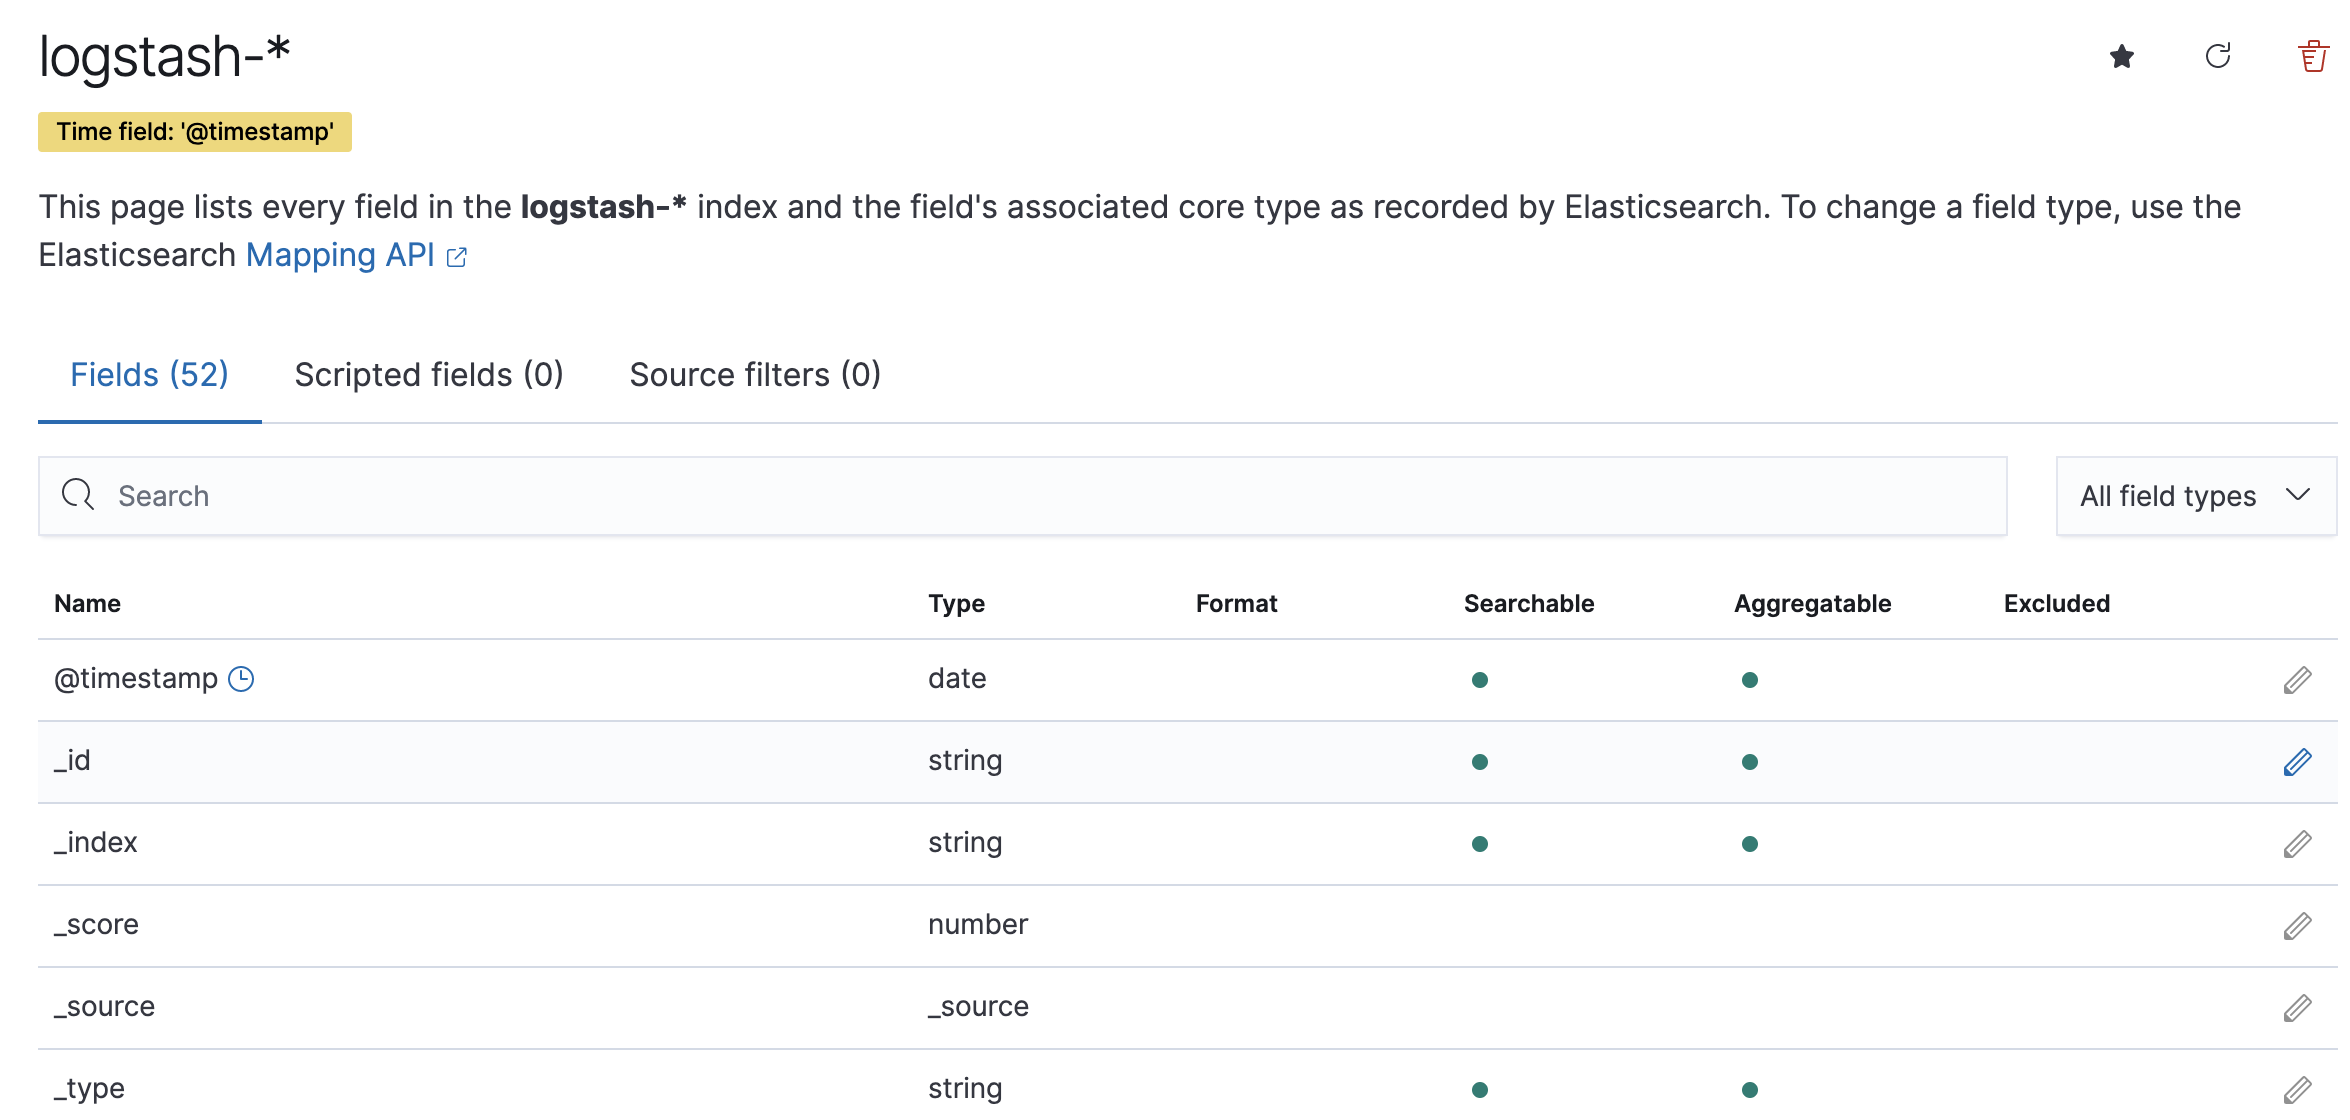Edit the _score field pencil icon
The height and width of the screenshot is (1120, 2350).
[x=2297, y=926]
